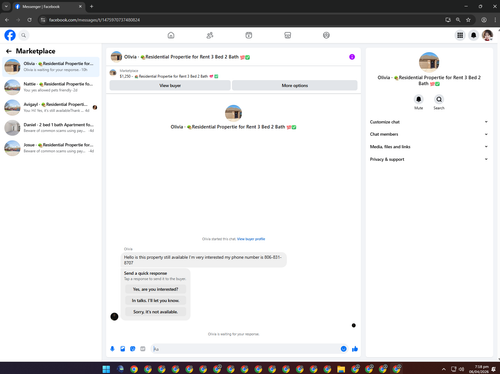Open the Nattie conversation in the list
This screenshot has width=500, height=374.
coord(51,87)
